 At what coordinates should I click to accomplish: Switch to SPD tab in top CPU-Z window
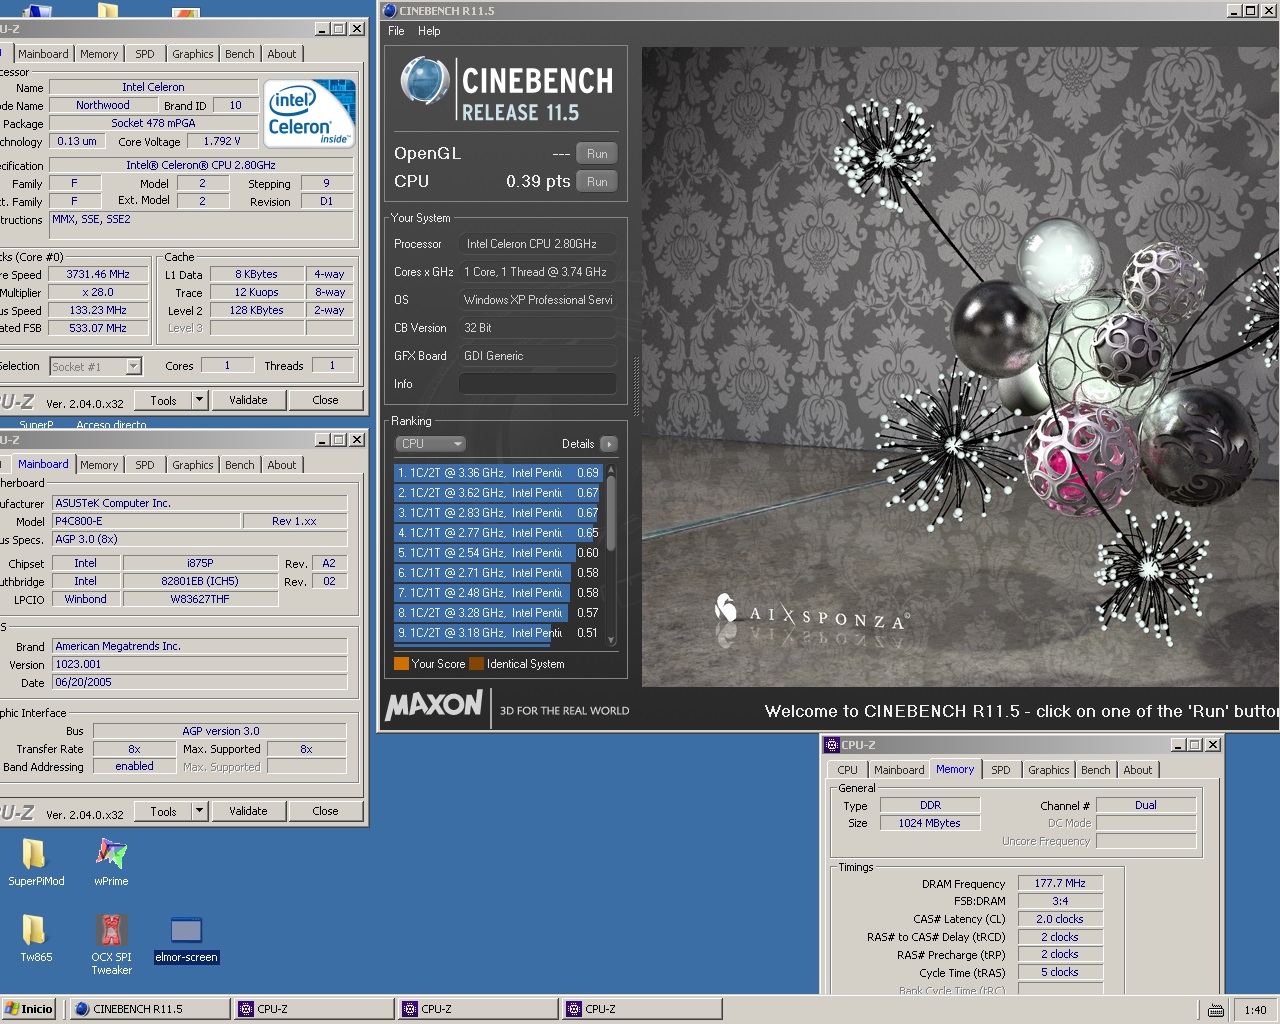(x=145, y=54)
